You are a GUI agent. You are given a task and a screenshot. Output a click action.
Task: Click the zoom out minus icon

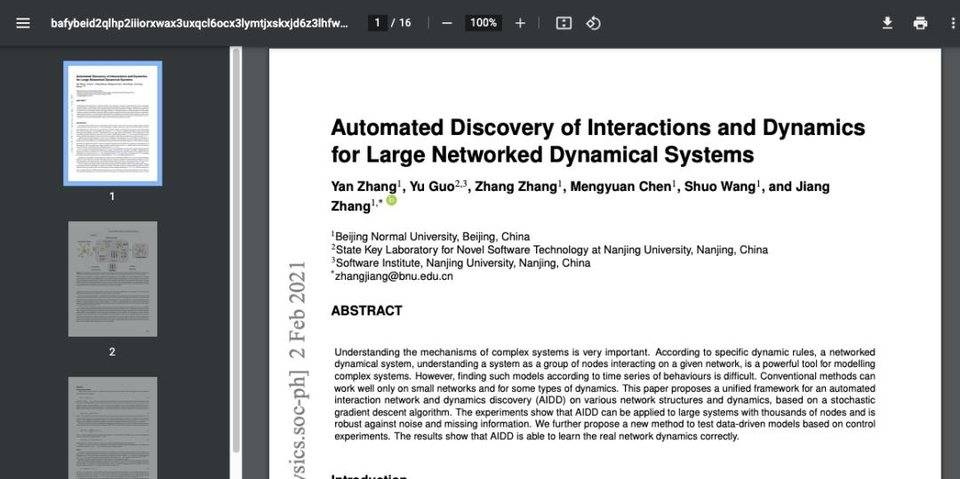(x=447, y=23)
